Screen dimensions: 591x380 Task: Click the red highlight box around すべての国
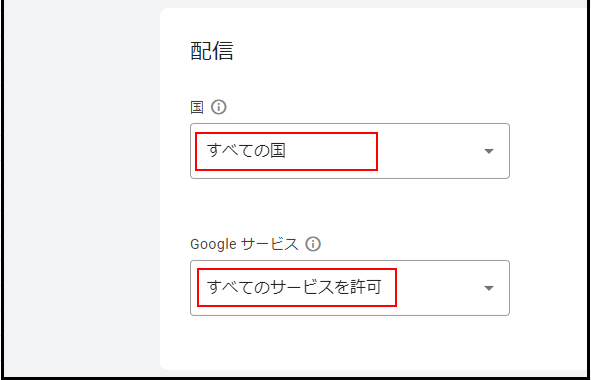(286, 151)
